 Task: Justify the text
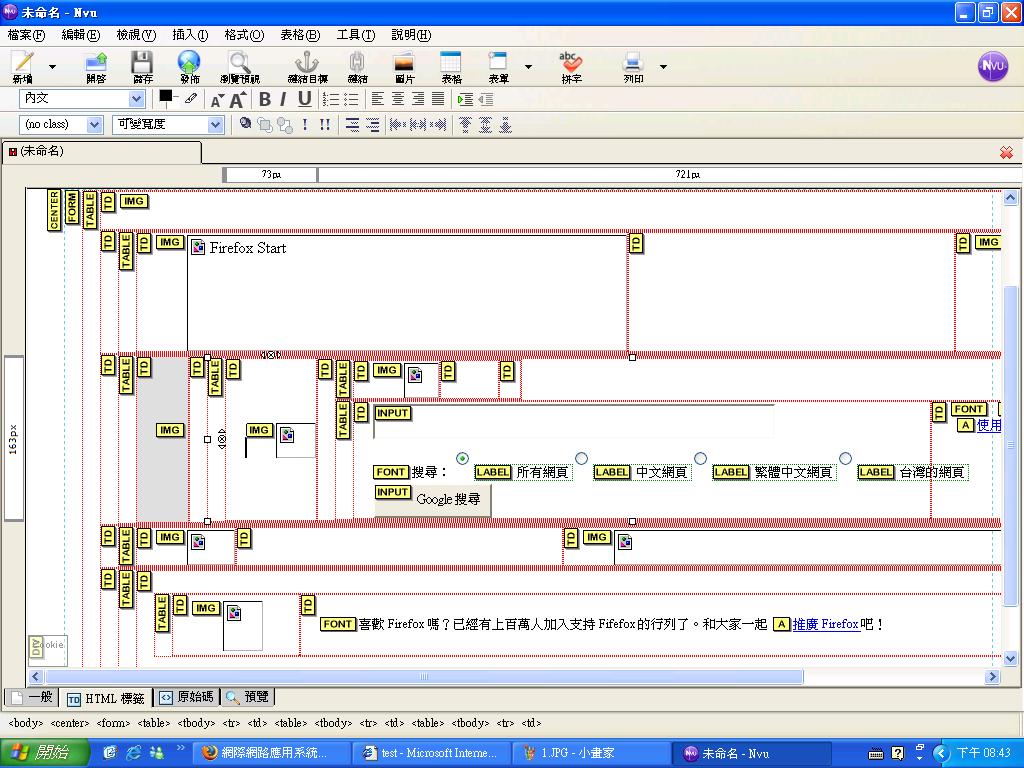[438, 99]
